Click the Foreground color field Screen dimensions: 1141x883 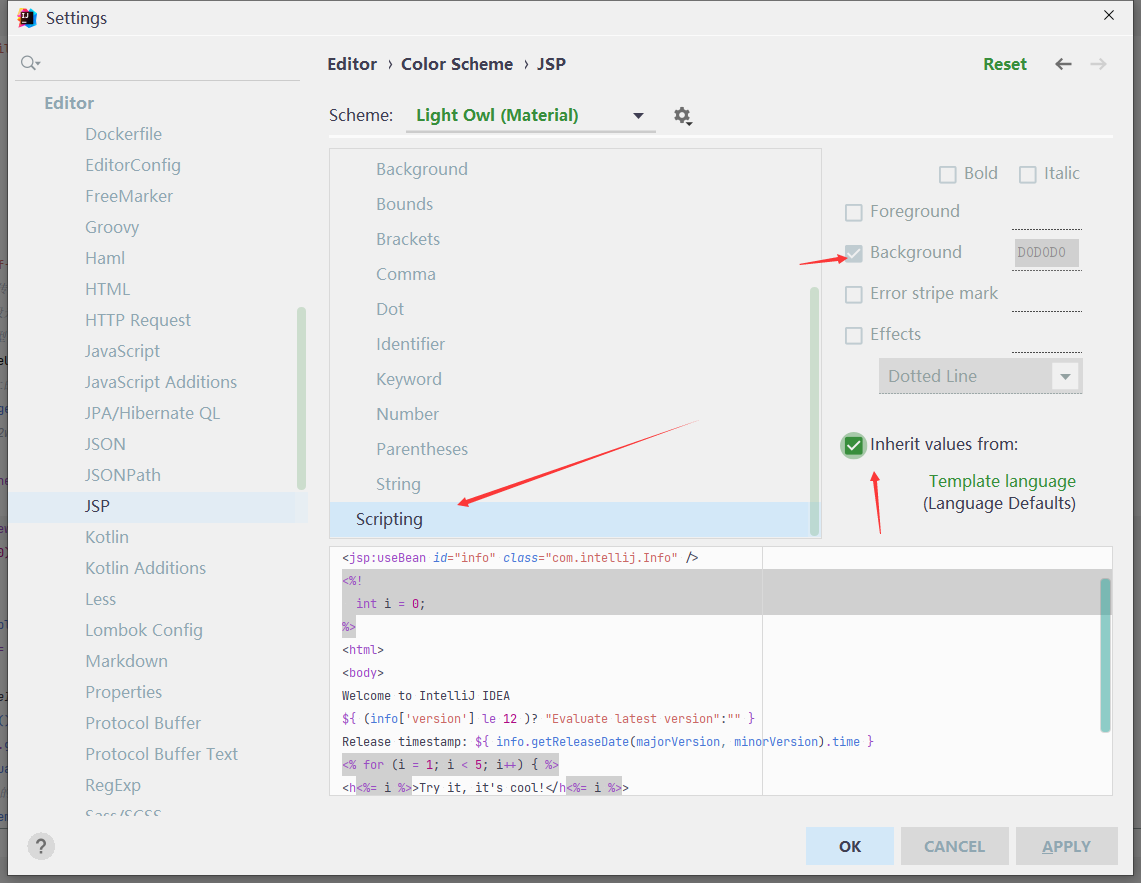click(x=1046, y=213)
